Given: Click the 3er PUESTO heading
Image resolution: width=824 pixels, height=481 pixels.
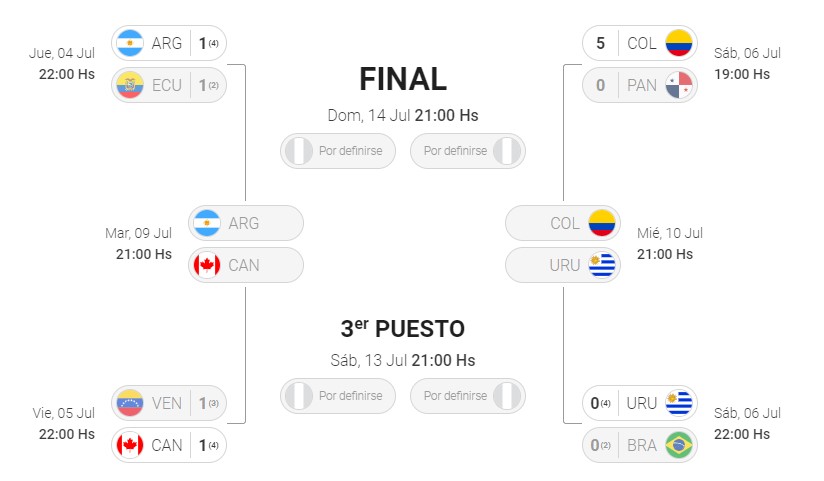Looking at the screenshot, I should click(403, 329).
